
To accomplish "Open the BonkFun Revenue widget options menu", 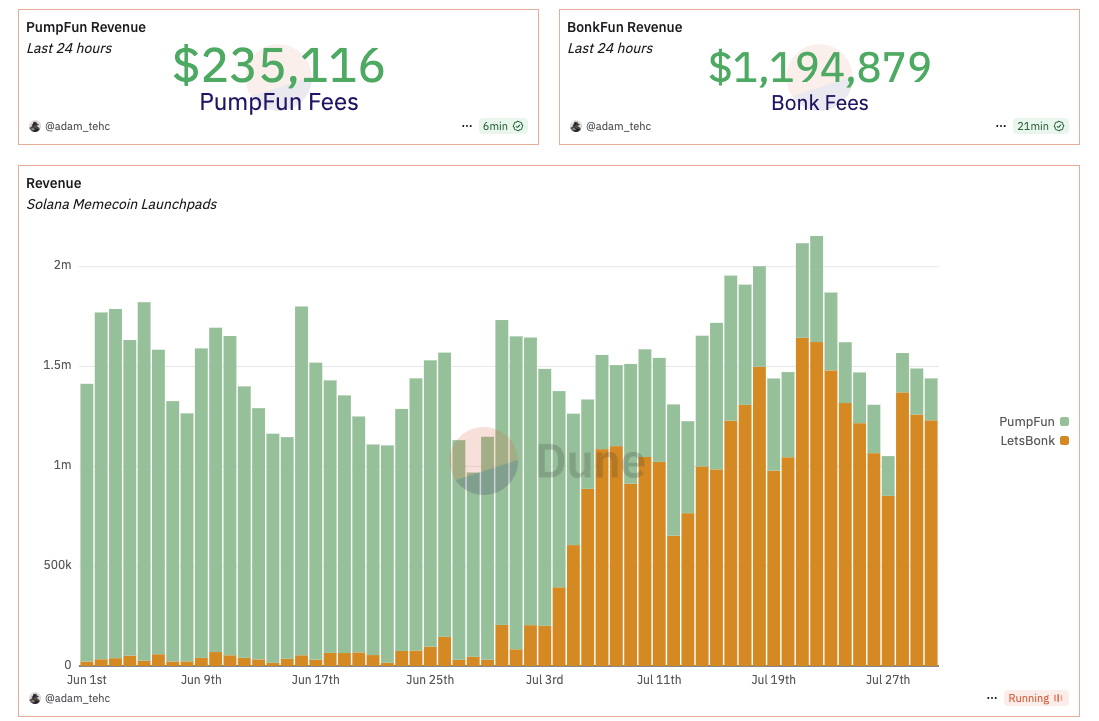I will coord(1000,126).
